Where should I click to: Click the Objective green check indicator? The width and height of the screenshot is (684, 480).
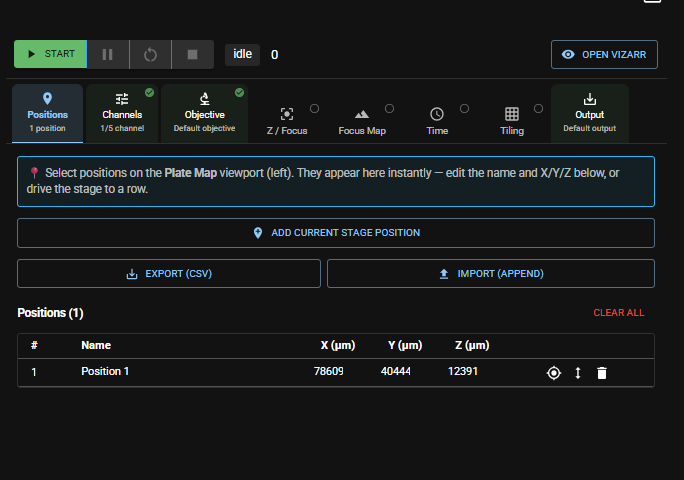pyautogui.click(x=239, y=93)
